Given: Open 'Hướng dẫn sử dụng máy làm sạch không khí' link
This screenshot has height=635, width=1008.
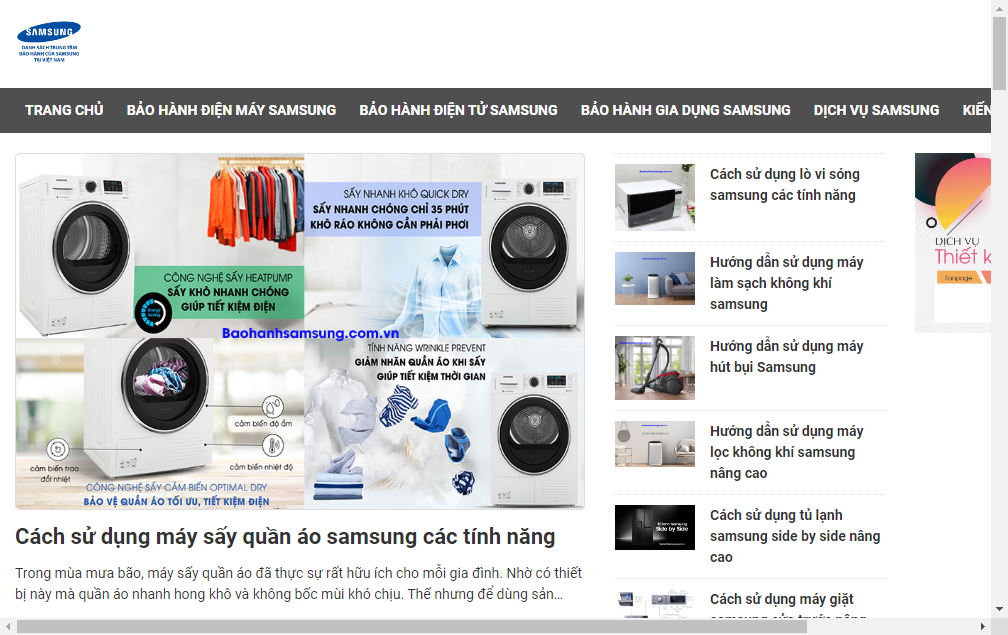Looking at the screenshot, I should tap(786, 283).
